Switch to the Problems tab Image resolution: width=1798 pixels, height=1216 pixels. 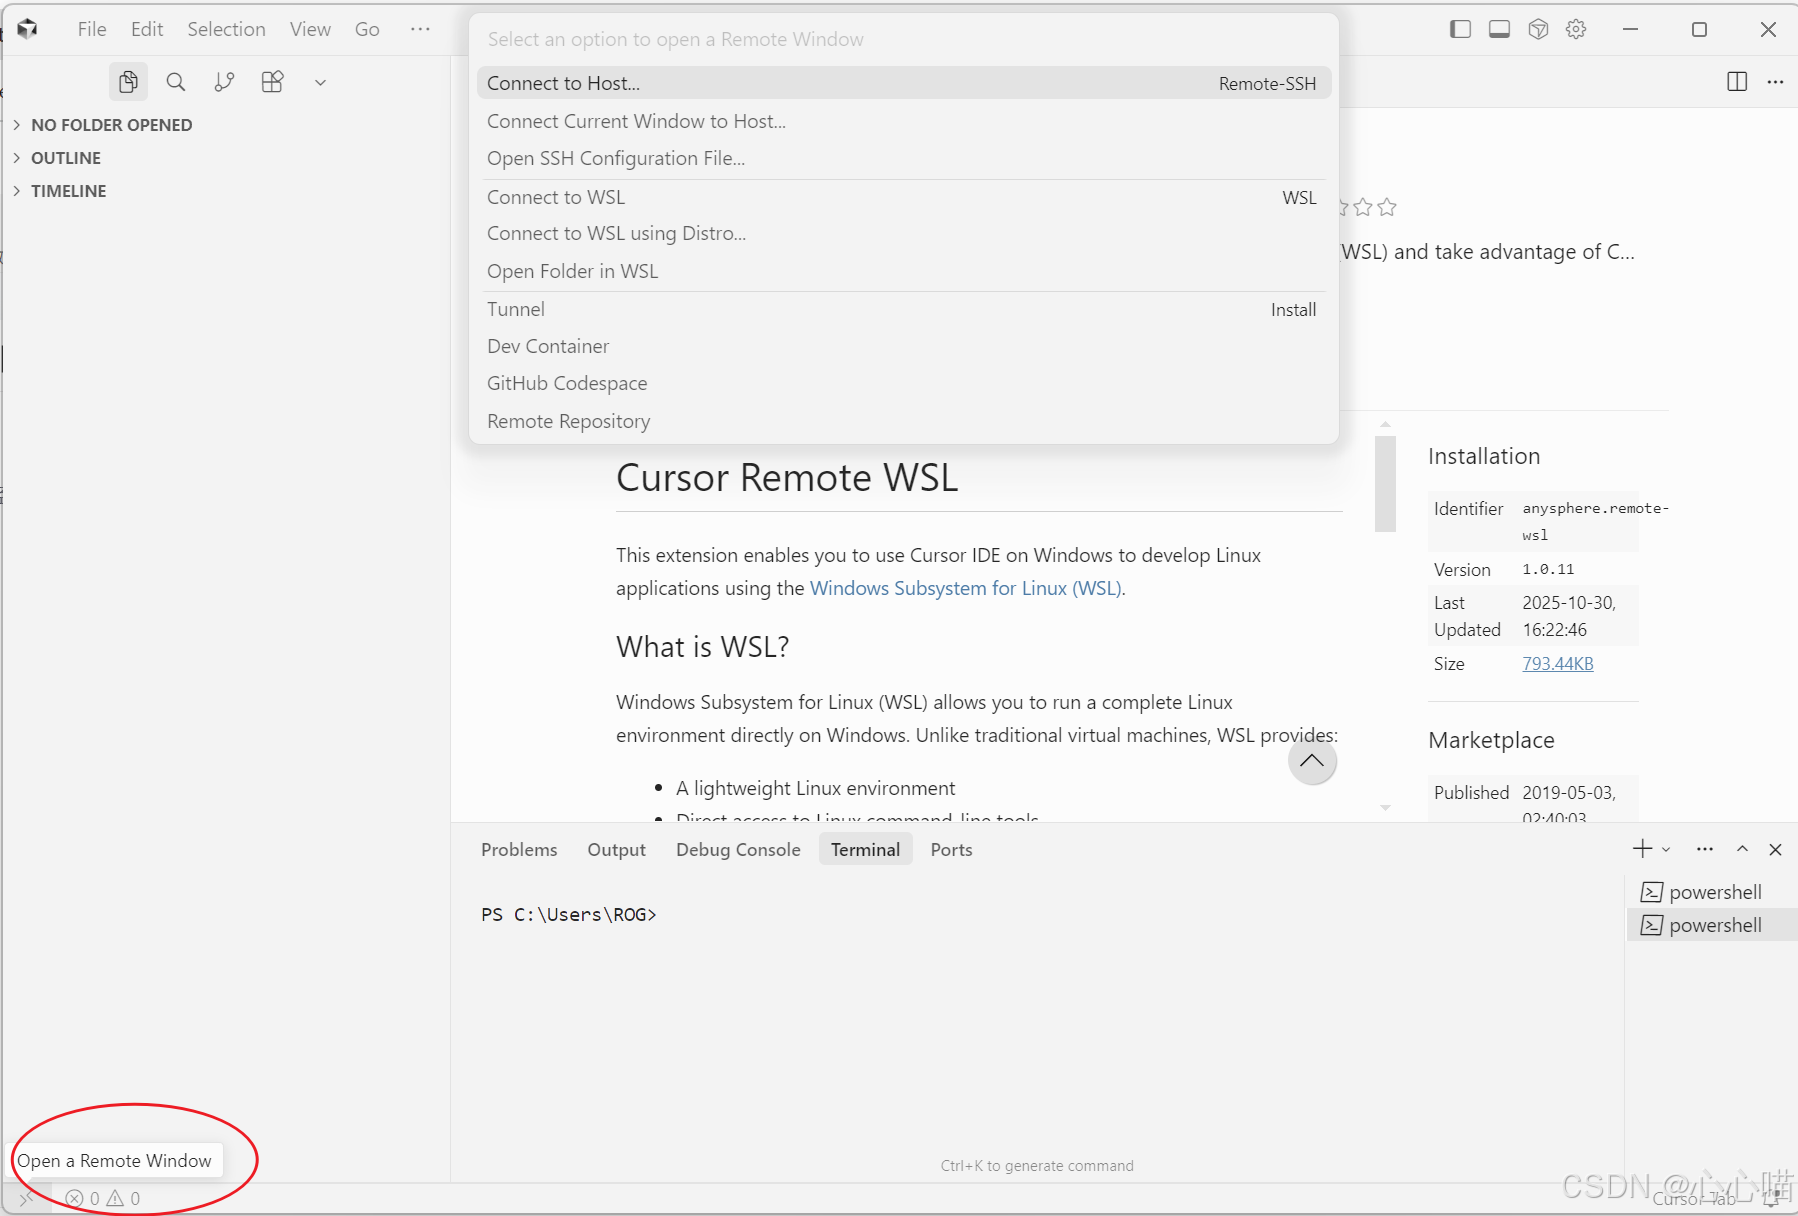coord(519,849)
